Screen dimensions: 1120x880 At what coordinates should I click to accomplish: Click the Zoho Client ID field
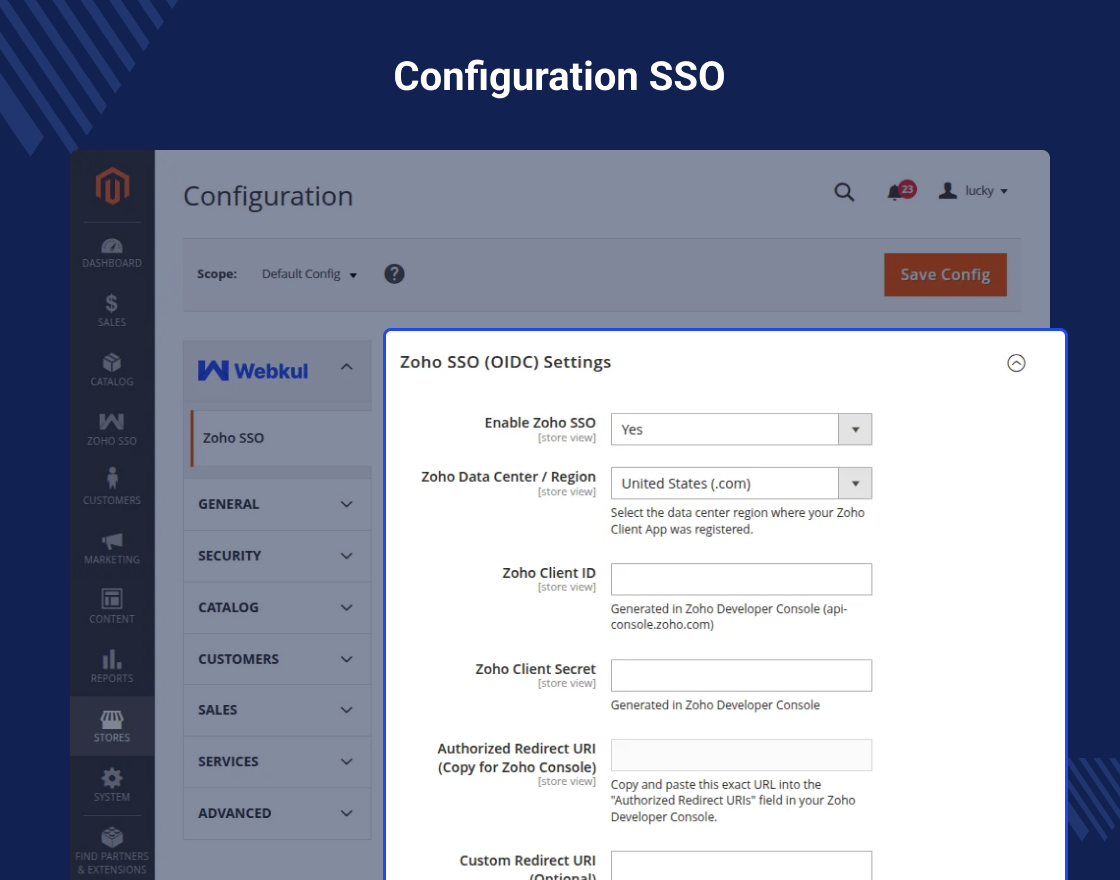coord(741,579)
